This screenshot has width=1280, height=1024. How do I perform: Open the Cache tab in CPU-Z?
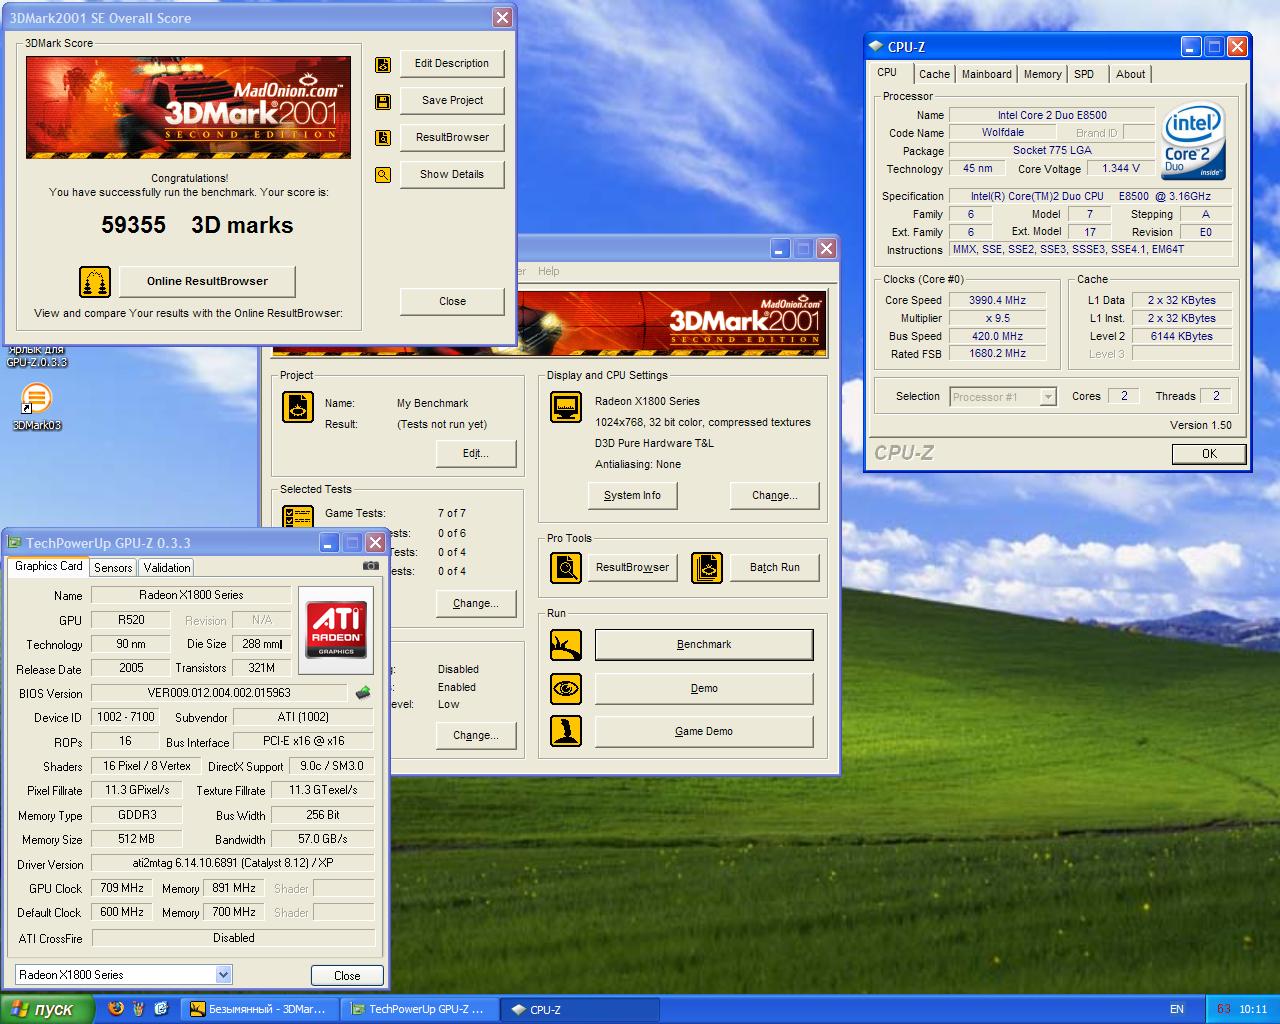coord(934,74)
